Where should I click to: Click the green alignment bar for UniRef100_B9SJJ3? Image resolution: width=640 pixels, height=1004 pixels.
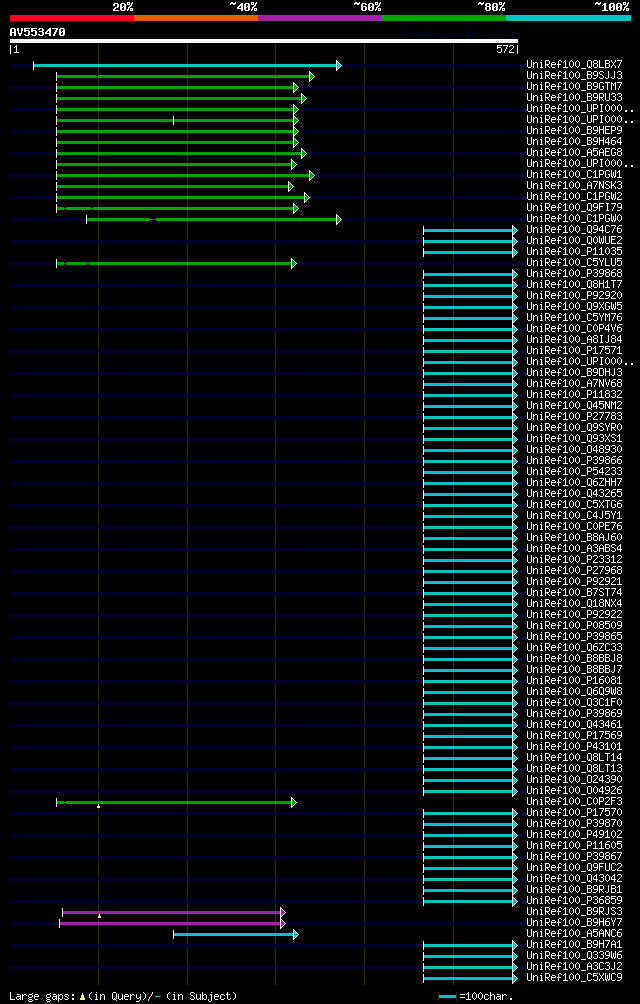tap(185, 76)
